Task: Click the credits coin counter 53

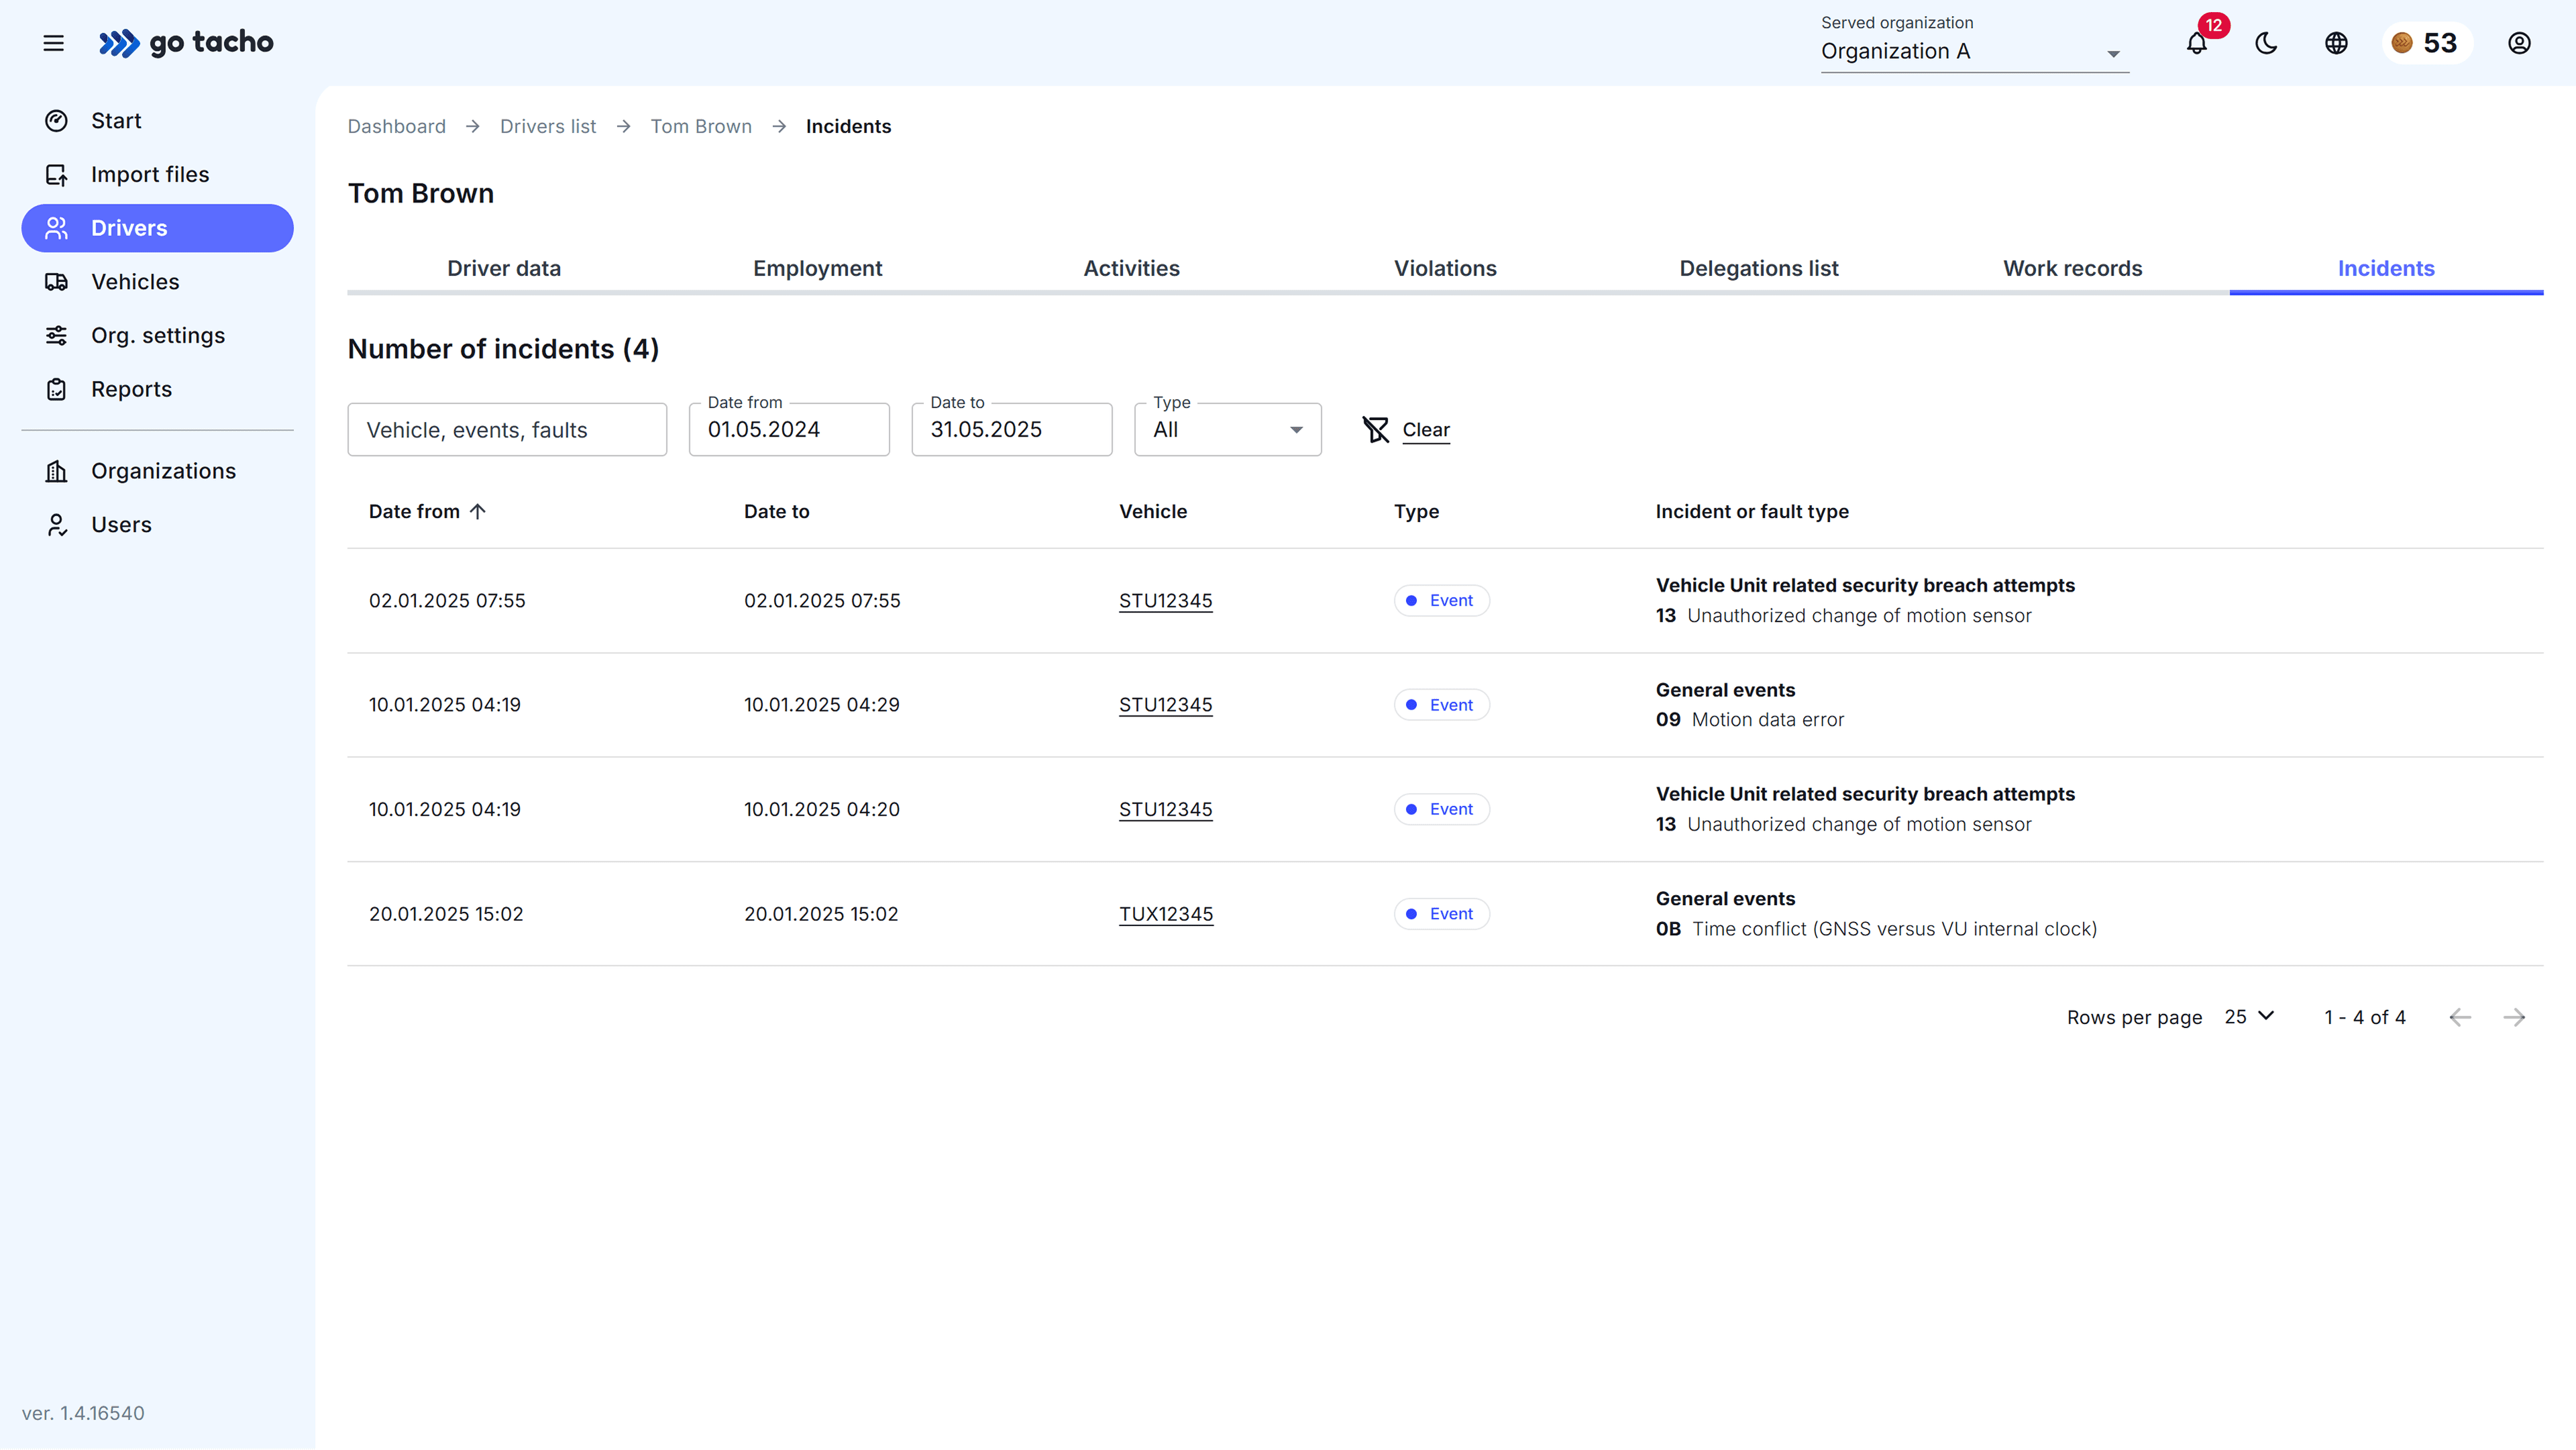Action: click(x=2426, y=43)
